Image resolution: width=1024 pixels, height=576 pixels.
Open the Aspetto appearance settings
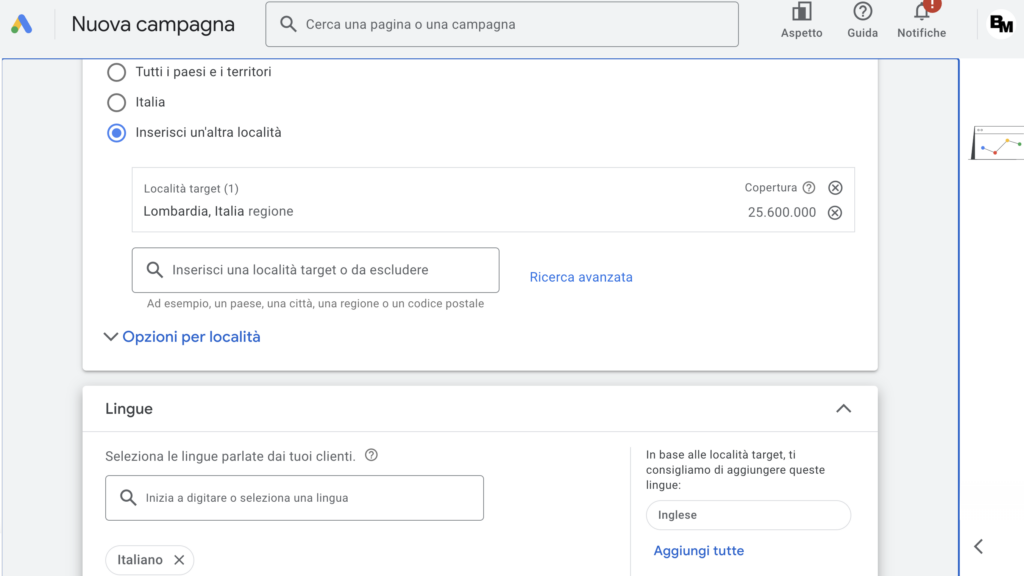click(801, 21)
